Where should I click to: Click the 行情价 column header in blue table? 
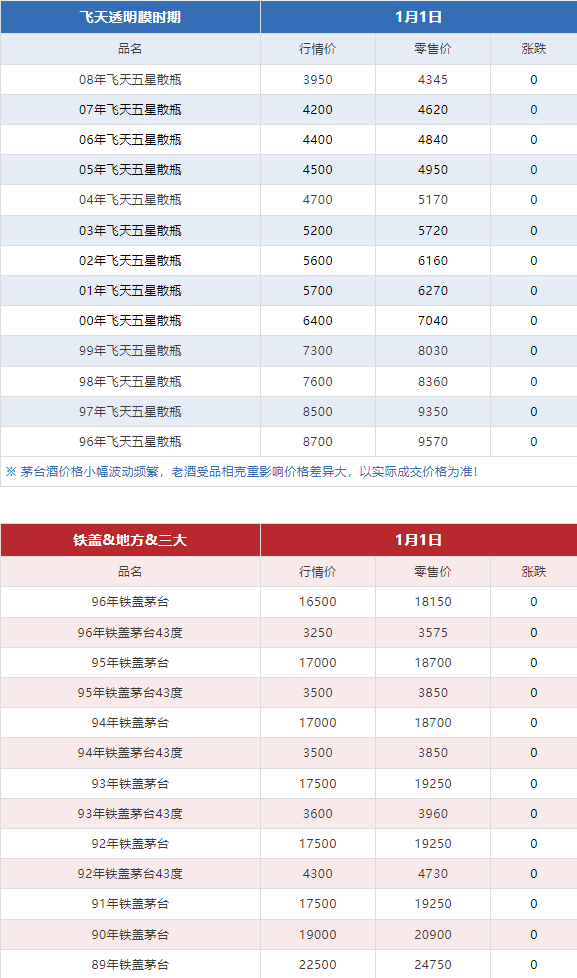pyautogui.click(x=318, y=49)
